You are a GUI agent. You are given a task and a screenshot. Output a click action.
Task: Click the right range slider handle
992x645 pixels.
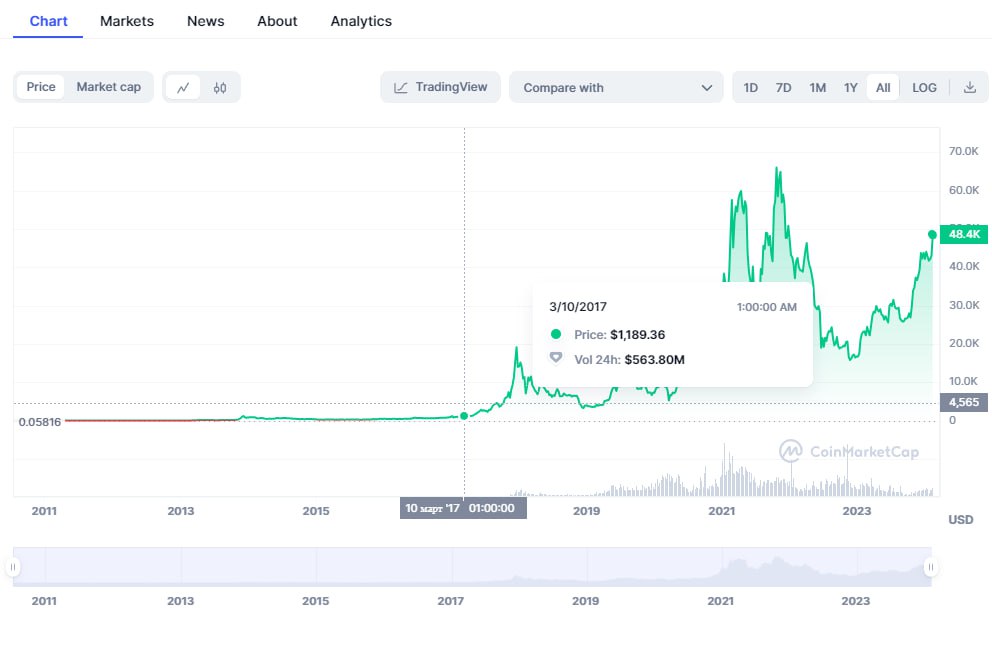point(931,567)
